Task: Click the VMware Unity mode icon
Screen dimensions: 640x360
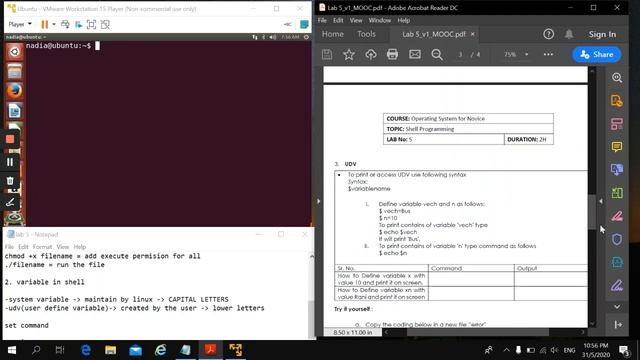Action: 105,24
